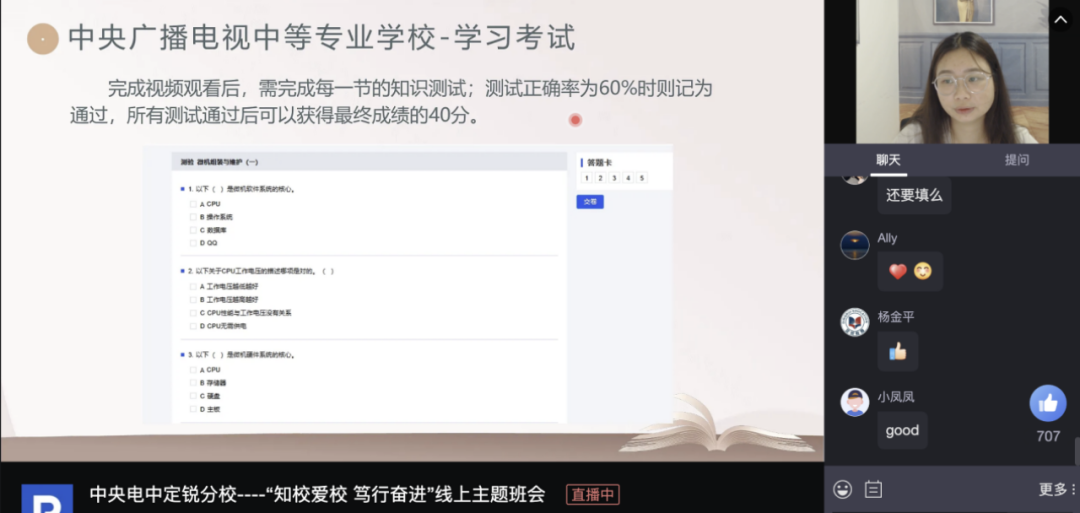
Task: Click the notes icon beside emoji button
Action: pyautogui.click(x=873, y=490)
